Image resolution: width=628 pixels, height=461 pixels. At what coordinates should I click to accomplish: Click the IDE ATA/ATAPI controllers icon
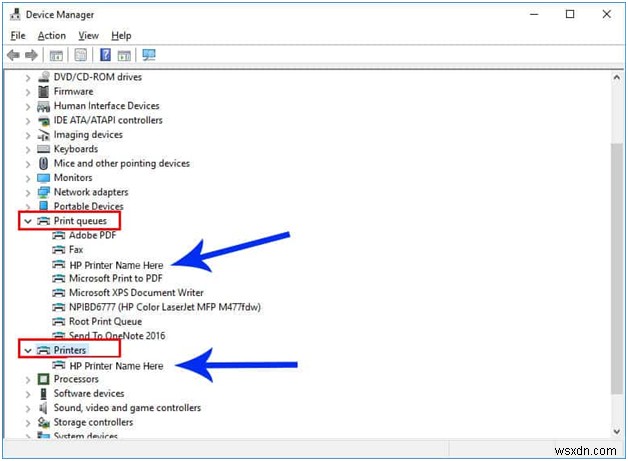pyautogui.click(x=43, y=120)
